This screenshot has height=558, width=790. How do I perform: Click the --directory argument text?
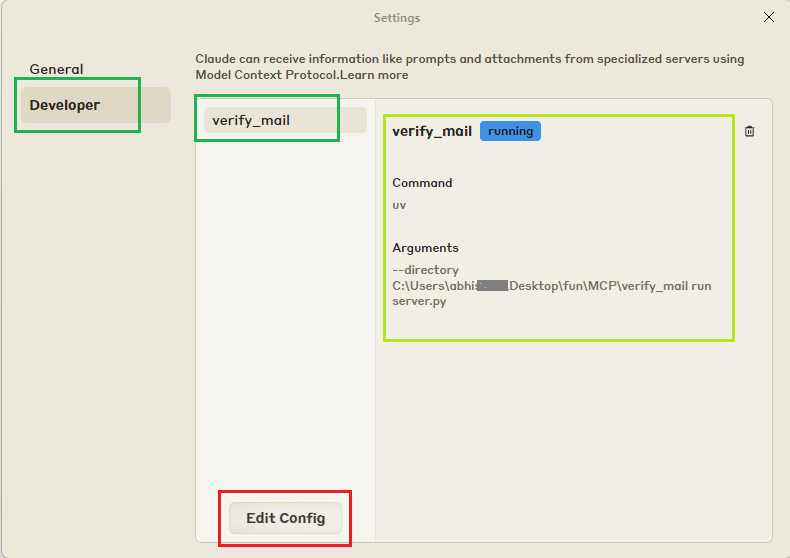425,270
